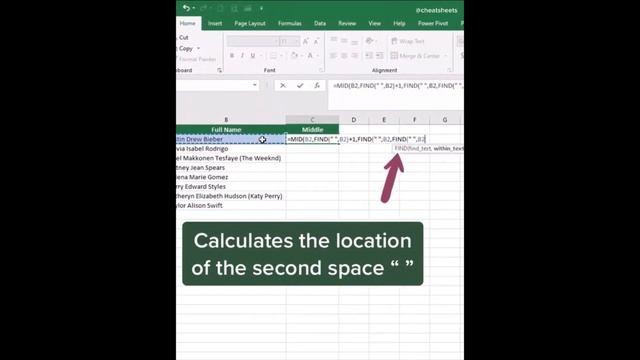The width and height of the screenshot is (640, 360).
Task: Select Align Left icon
Action: coord(334,56)
